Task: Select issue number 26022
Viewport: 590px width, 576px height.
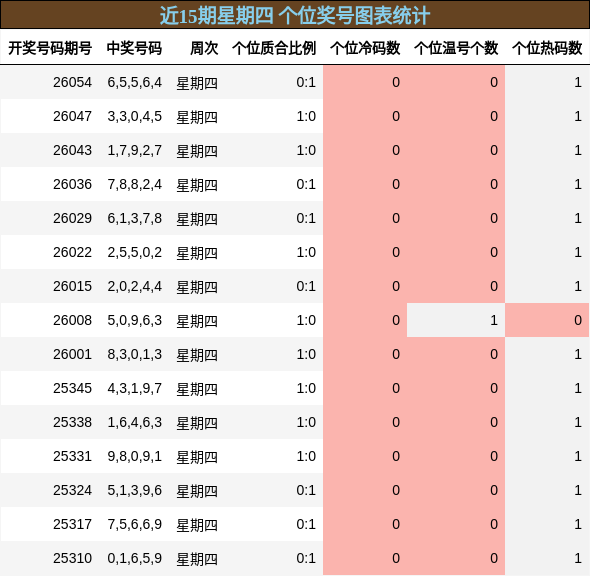Action: click(x=72, y=252)
